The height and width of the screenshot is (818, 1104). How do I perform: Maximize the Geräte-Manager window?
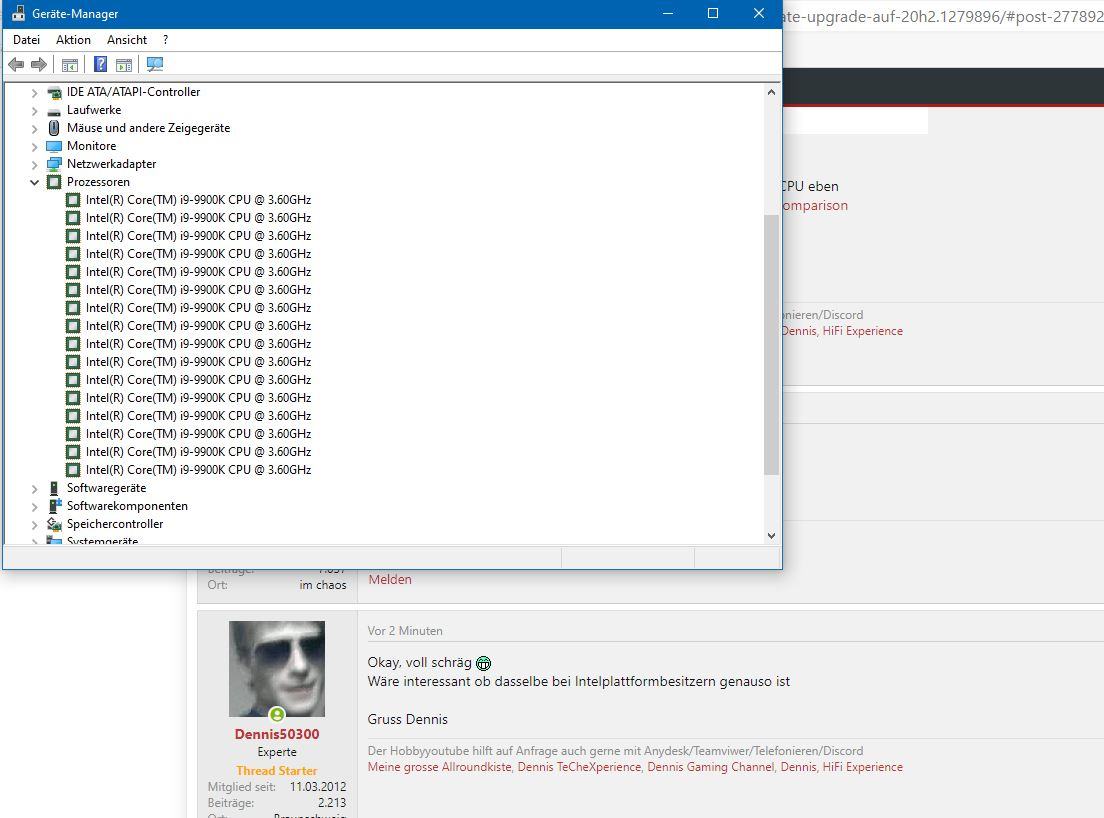713,13
